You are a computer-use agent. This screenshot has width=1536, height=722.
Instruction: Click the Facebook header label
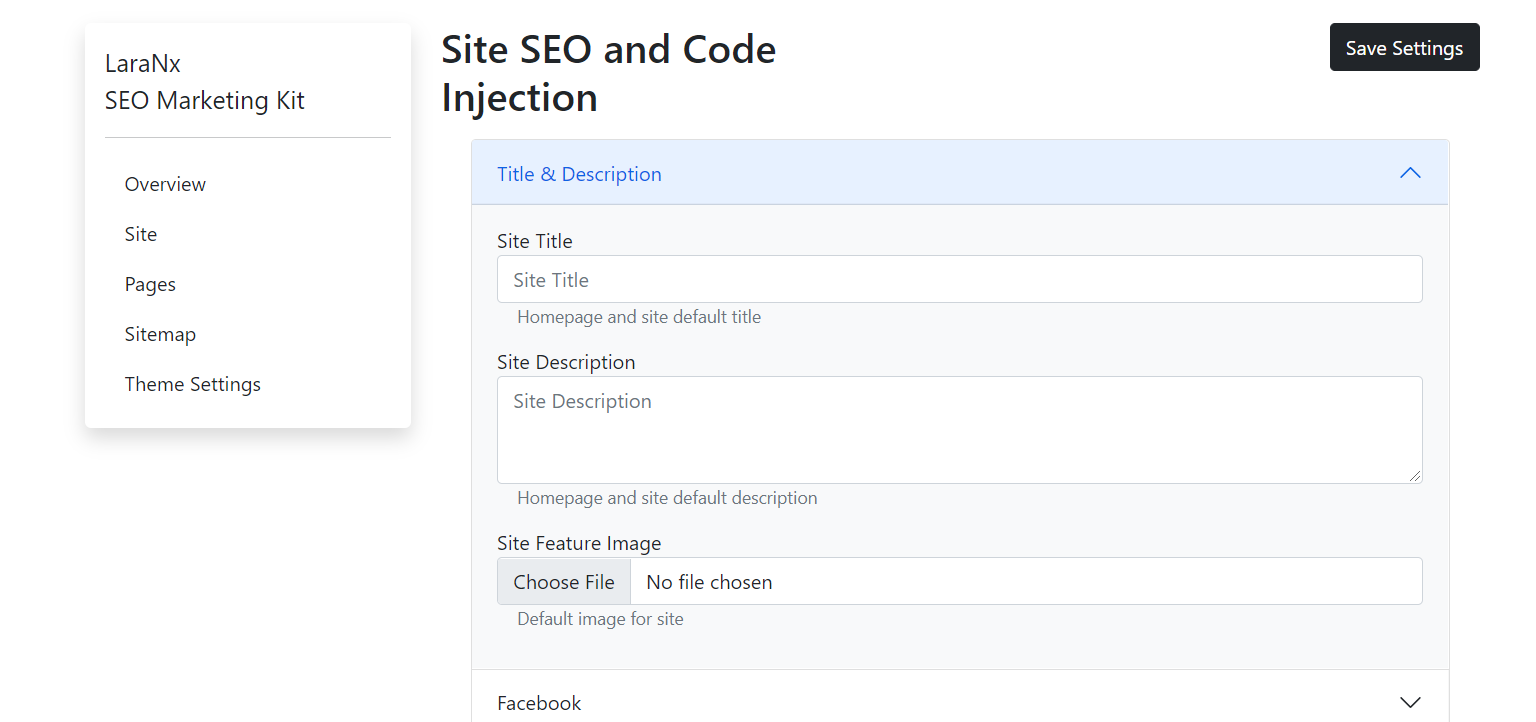tap(539, 702)
